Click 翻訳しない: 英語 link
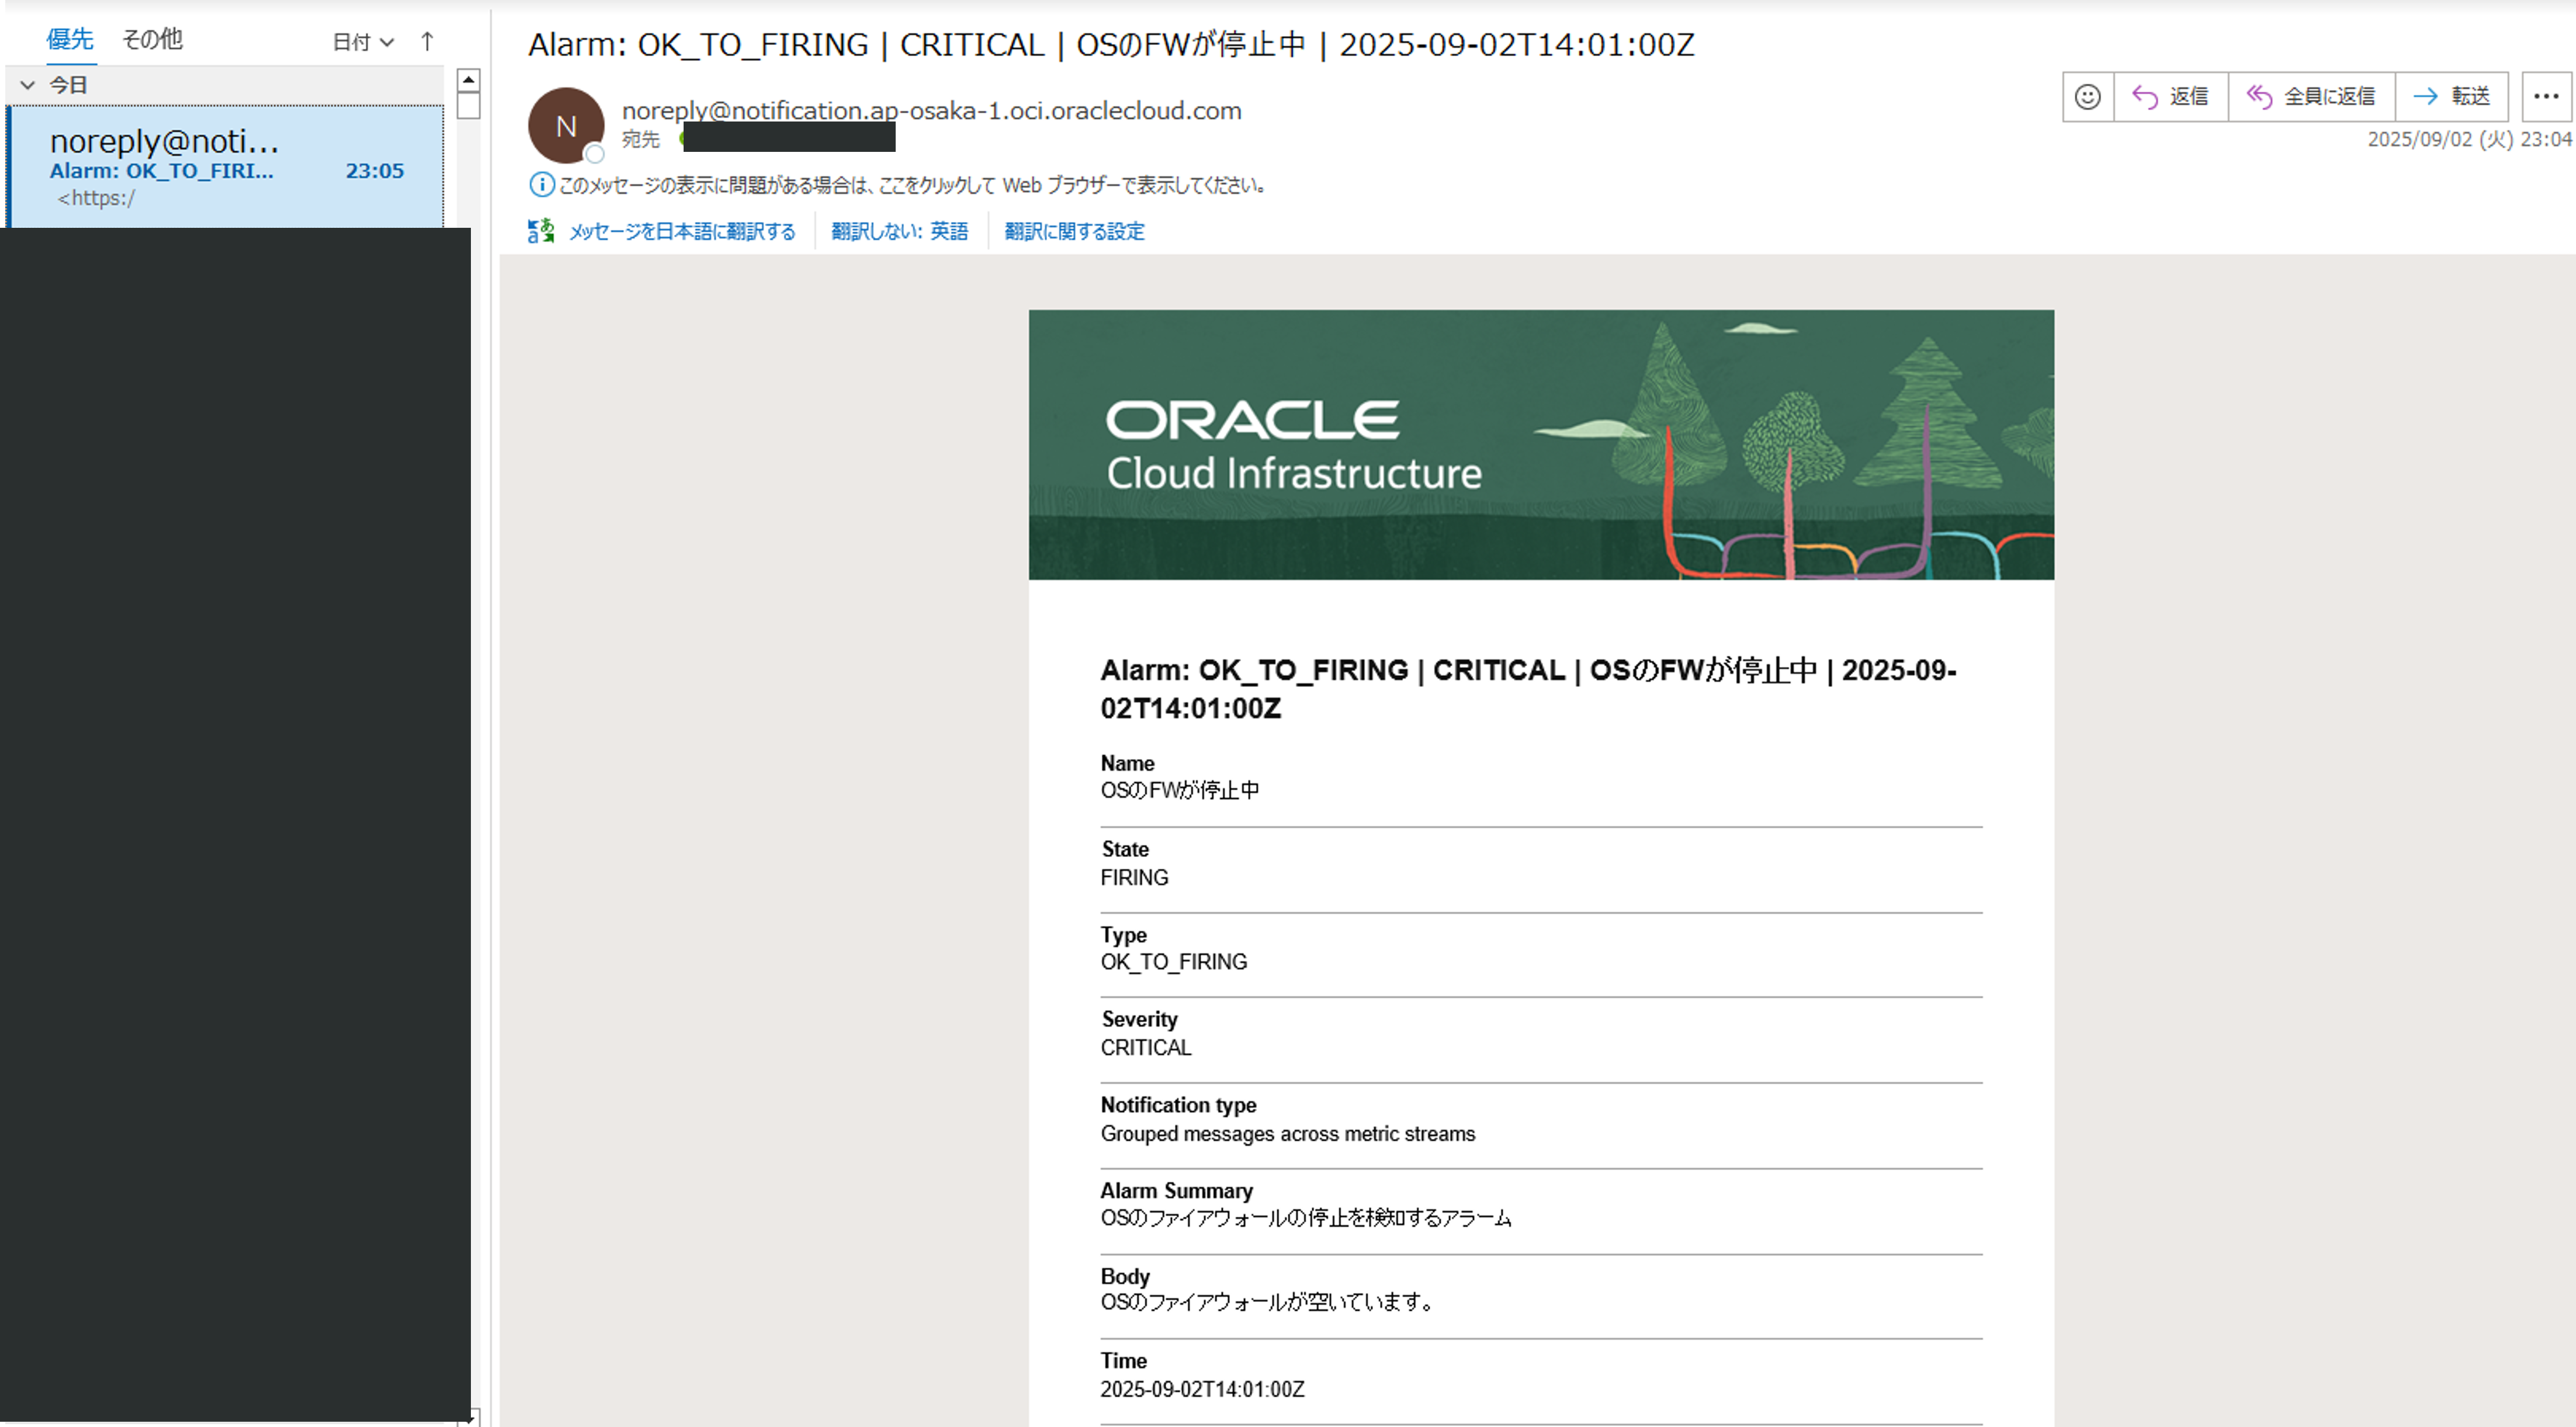This screenshot has height=1427, width=2576. coord(899,232)
